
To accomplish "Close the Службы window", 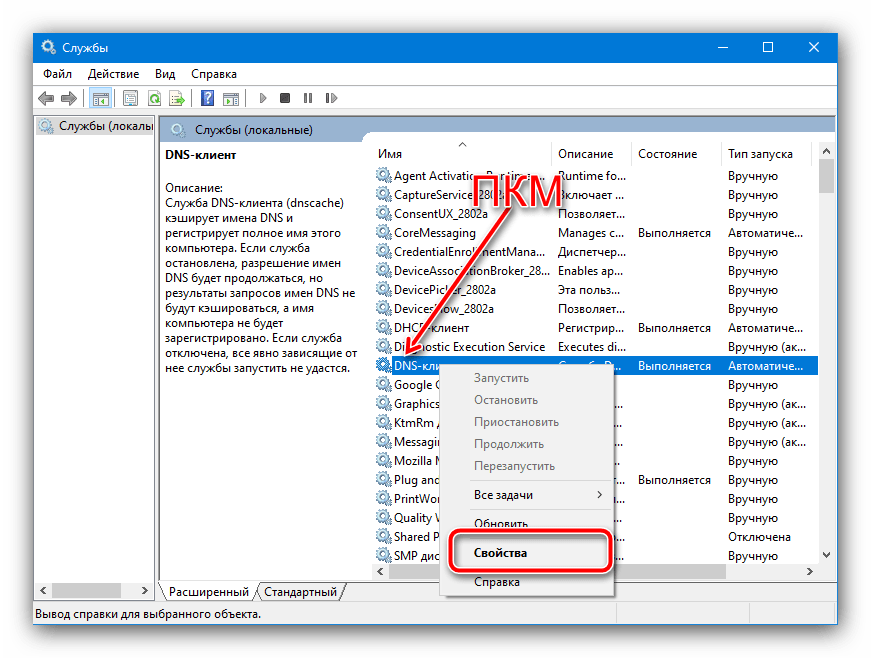I will coord(814,47).
